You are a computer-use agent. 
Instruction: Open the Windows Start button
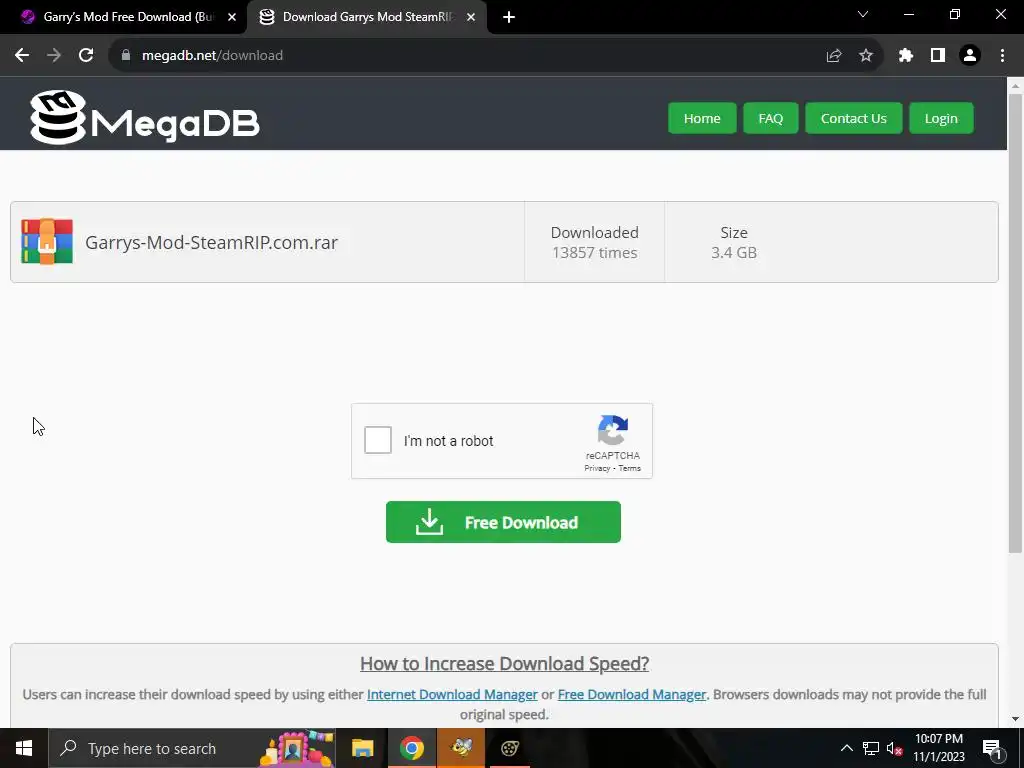point(24,748)
